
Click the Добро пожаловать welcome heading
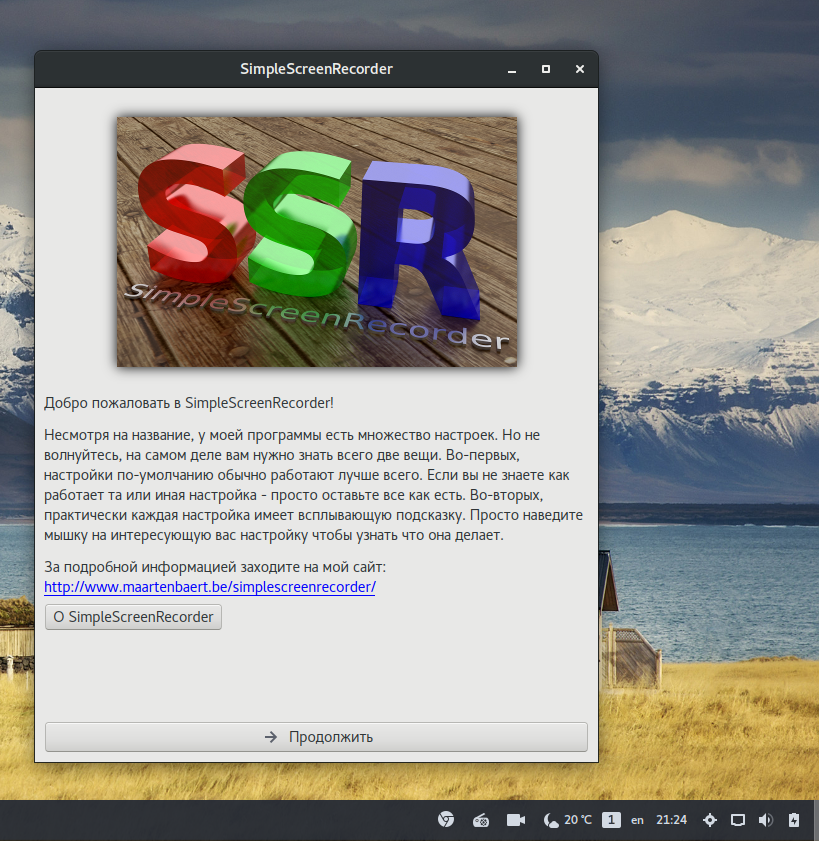(189, 403)
